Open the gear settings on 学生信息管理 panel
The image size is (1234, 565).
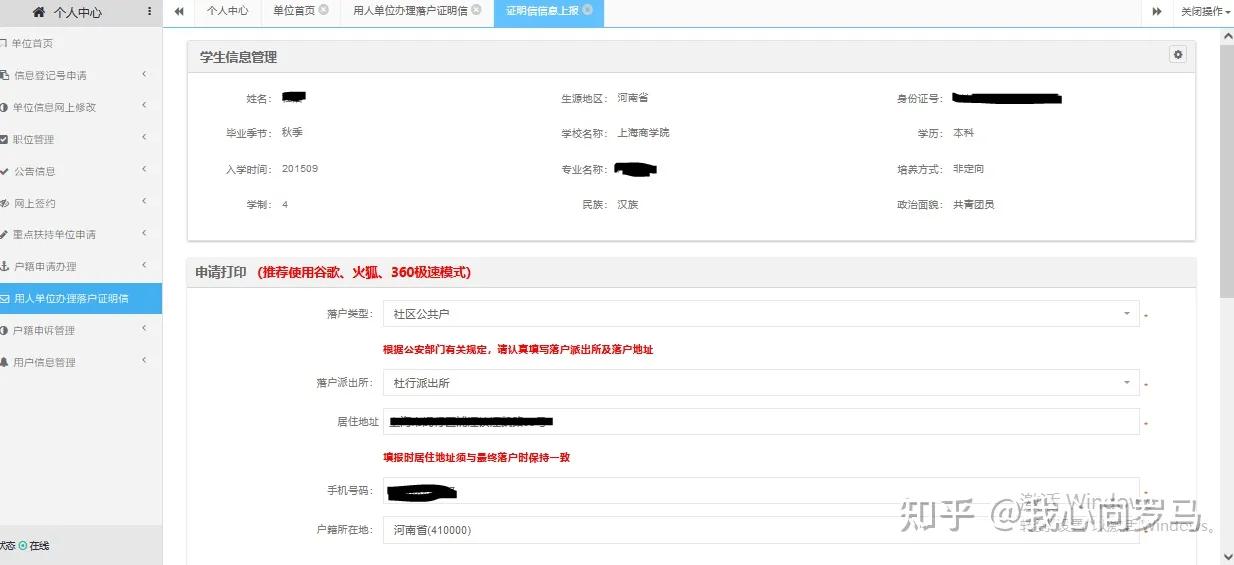pos(1178,55)
